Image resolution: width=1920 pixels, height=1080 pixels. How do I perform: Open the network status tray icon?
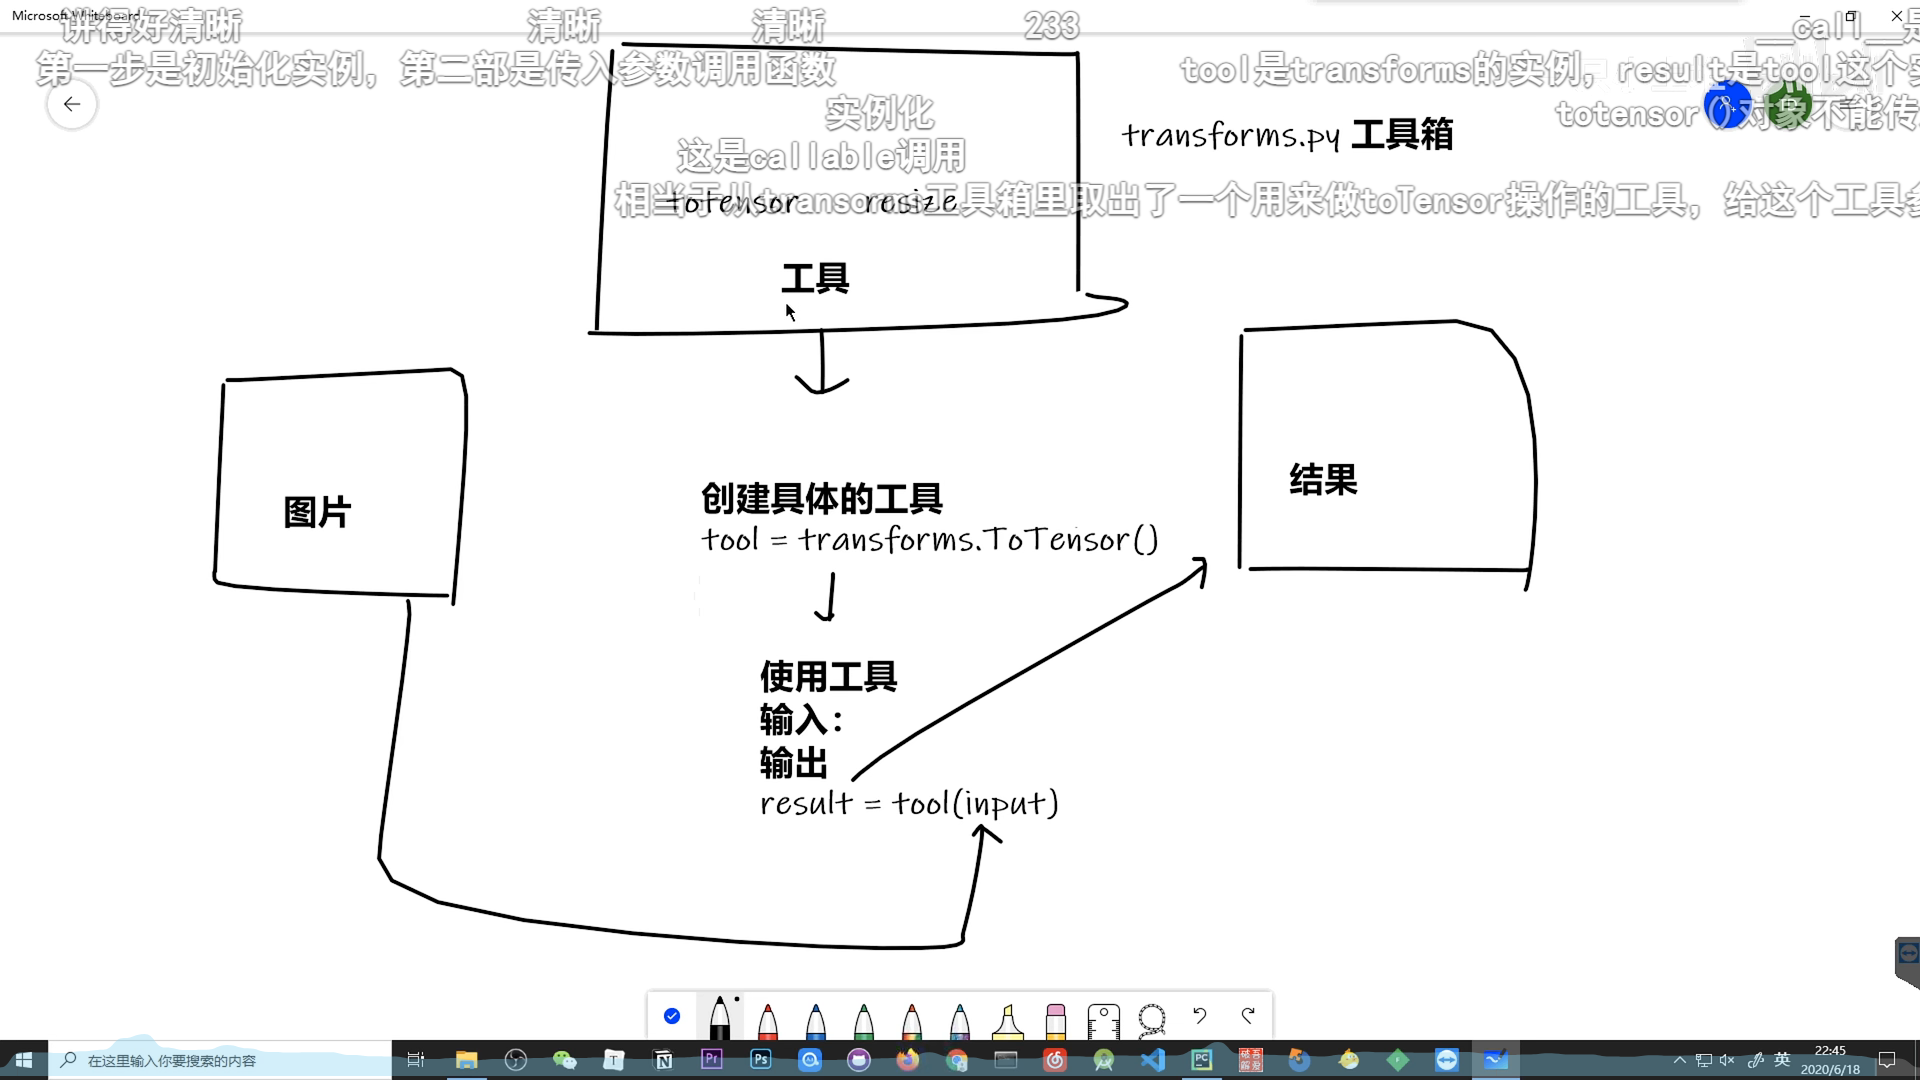1704,1060
